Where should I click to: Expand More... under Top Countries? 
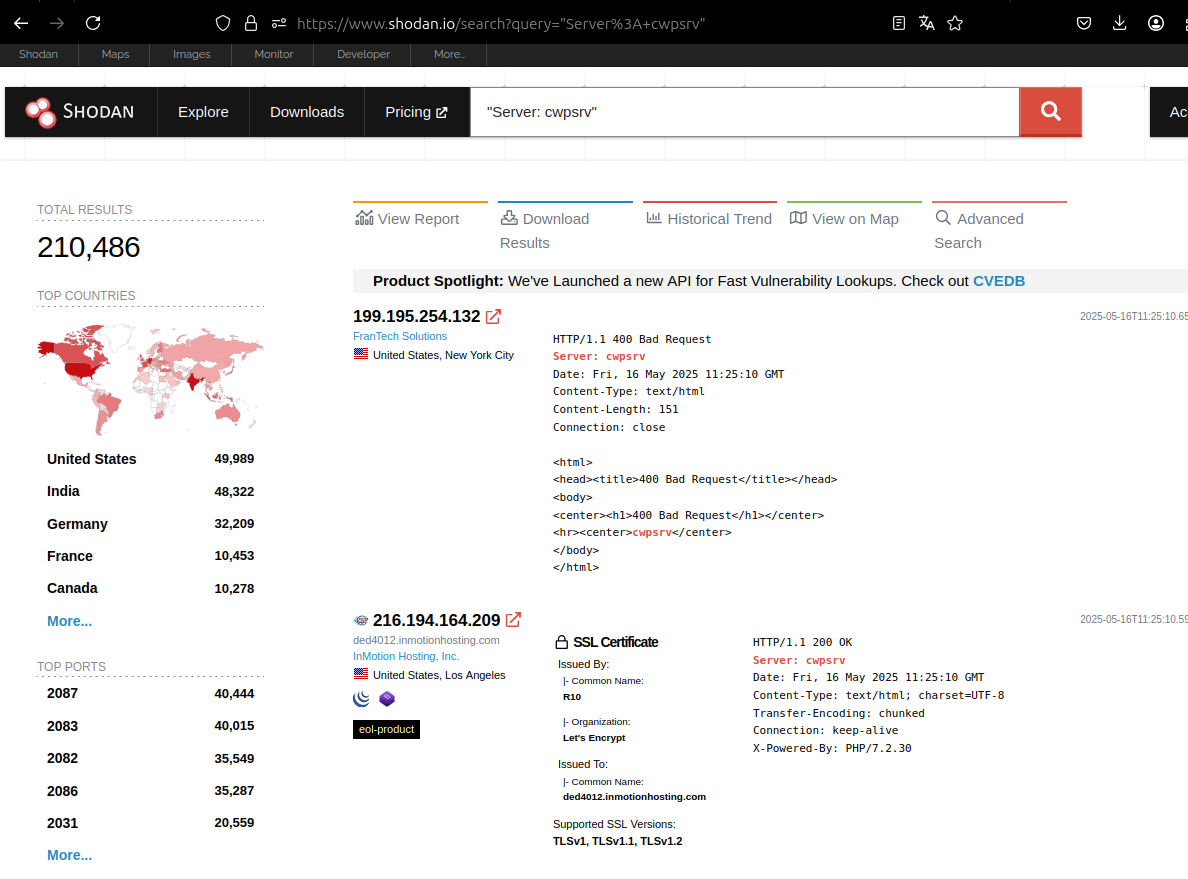70,621
